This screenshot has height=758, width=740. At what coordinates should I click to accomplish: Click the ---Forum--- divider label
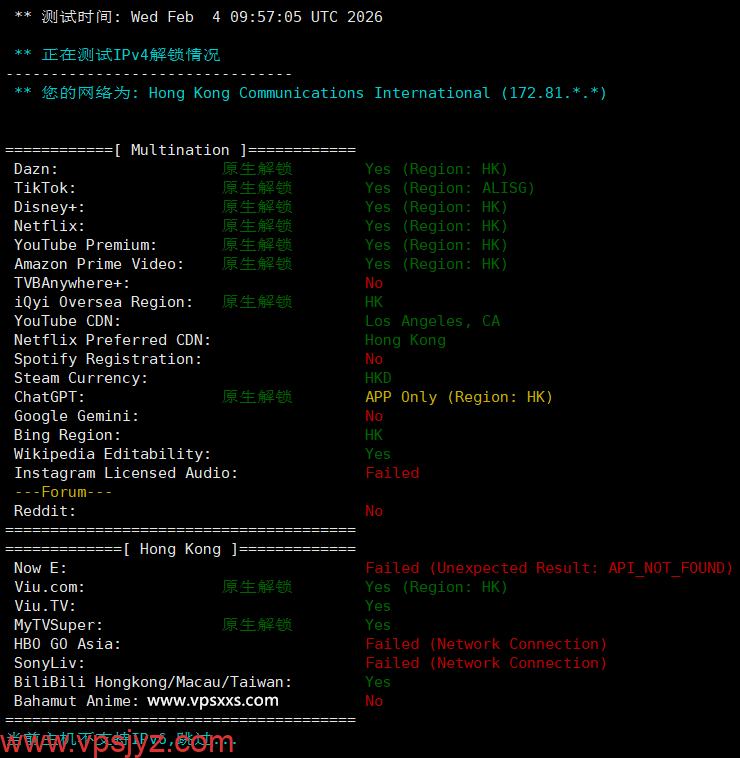pyautogui.click(x=63, y=492)
